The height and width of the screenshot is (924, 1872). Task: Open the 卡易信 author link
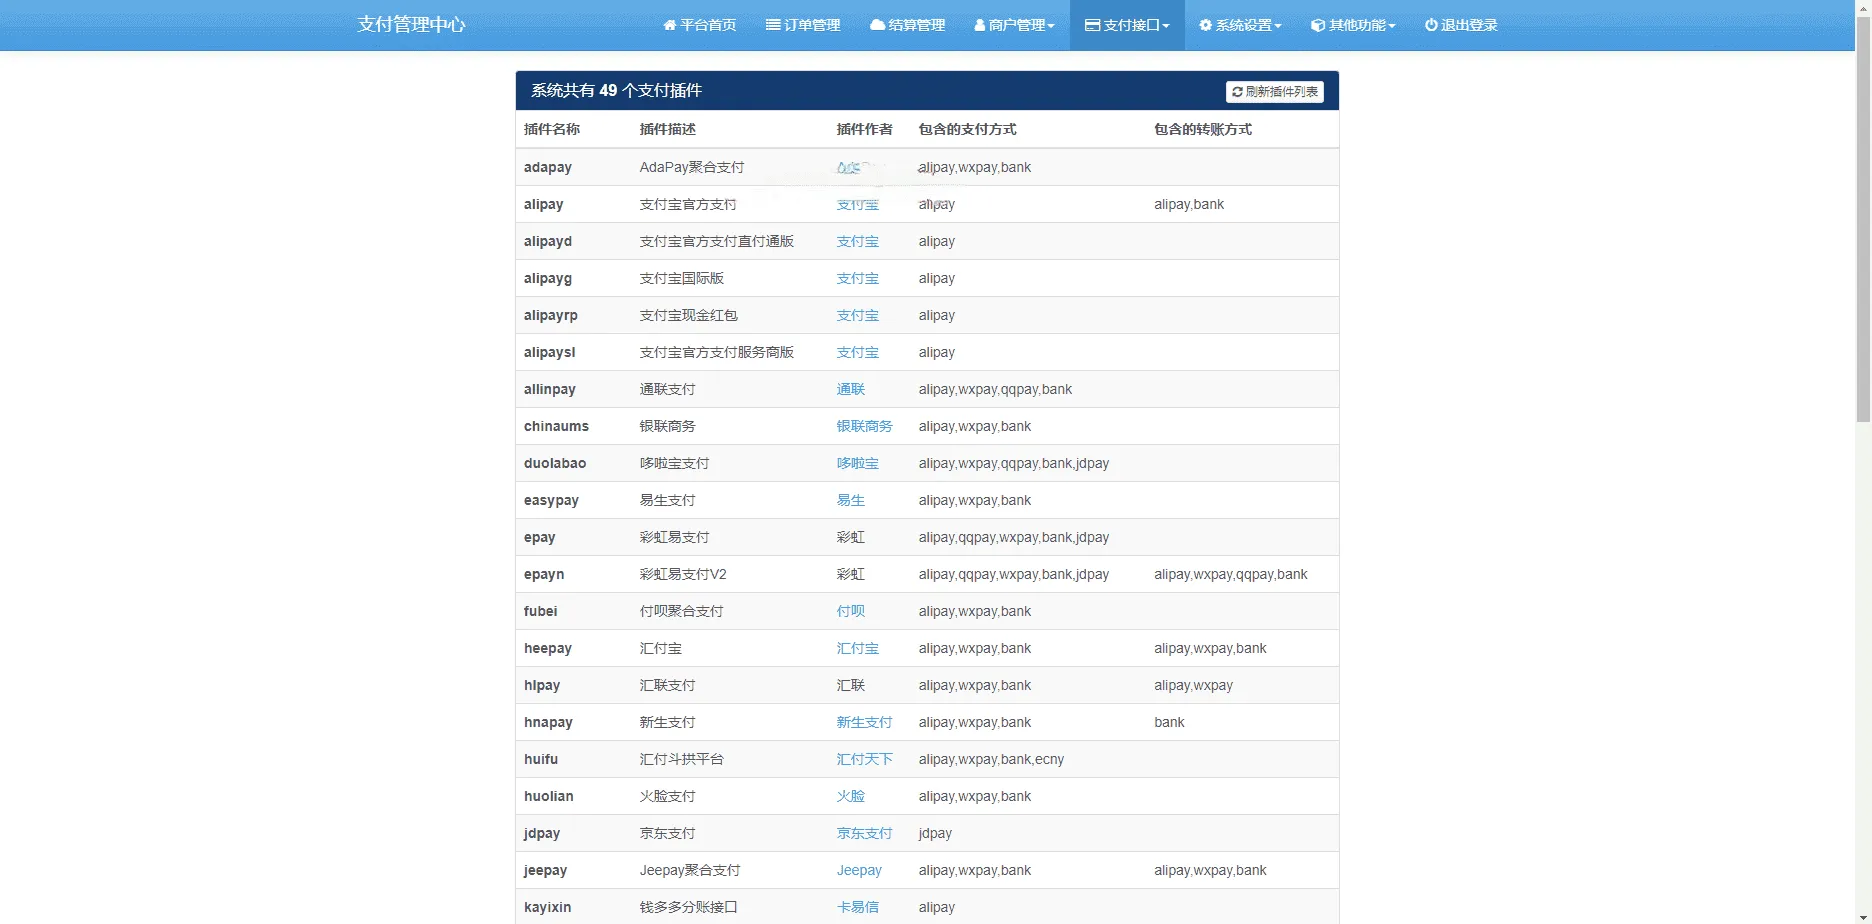pos(858,907)
